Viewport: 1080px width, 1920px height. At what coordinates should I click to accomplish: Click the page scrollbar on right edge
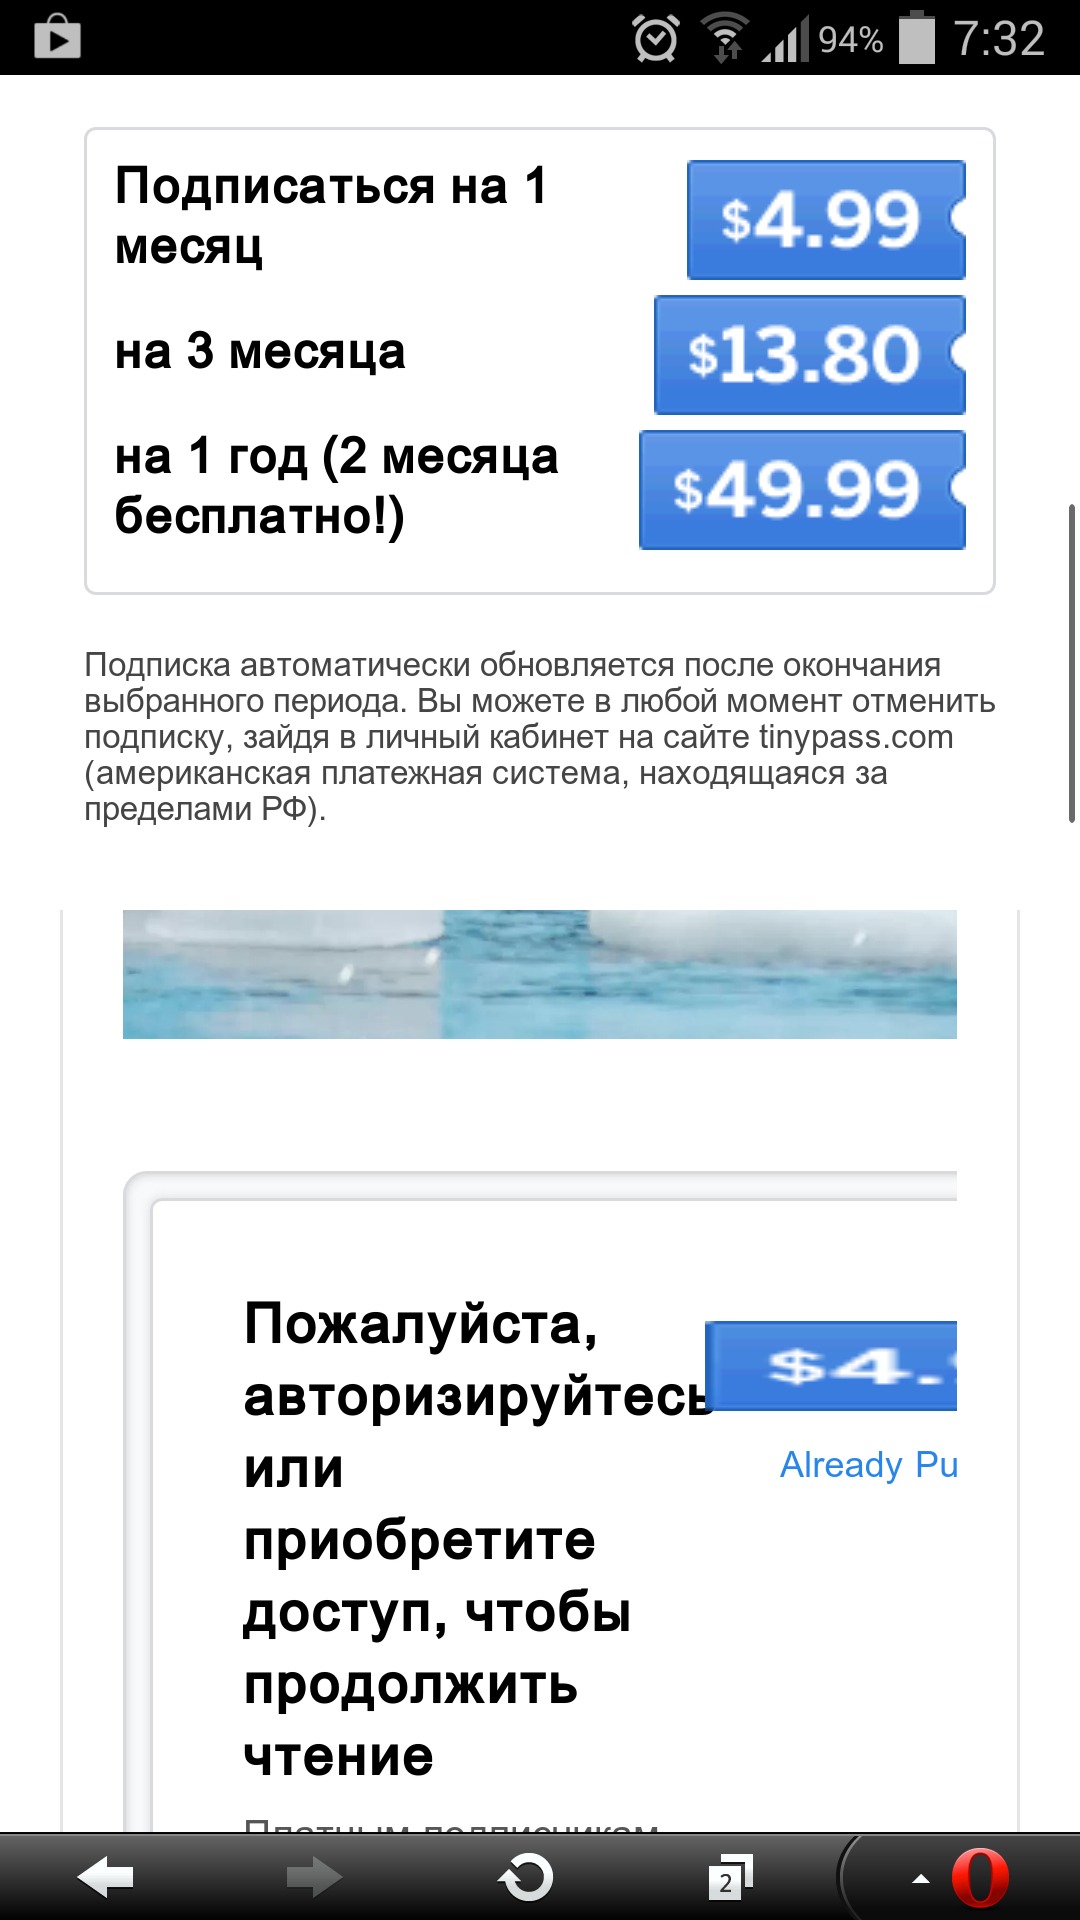[x=1072, y=663]
